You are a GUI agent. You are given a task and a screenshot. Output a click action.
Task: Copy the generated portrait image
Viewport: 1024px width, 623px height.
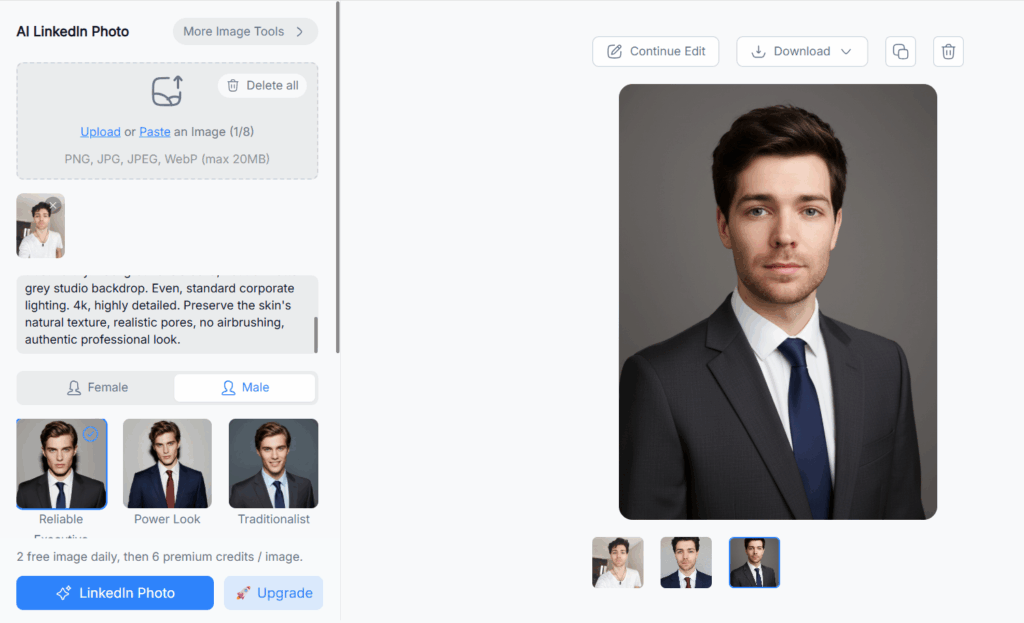[x=900, y=51]
